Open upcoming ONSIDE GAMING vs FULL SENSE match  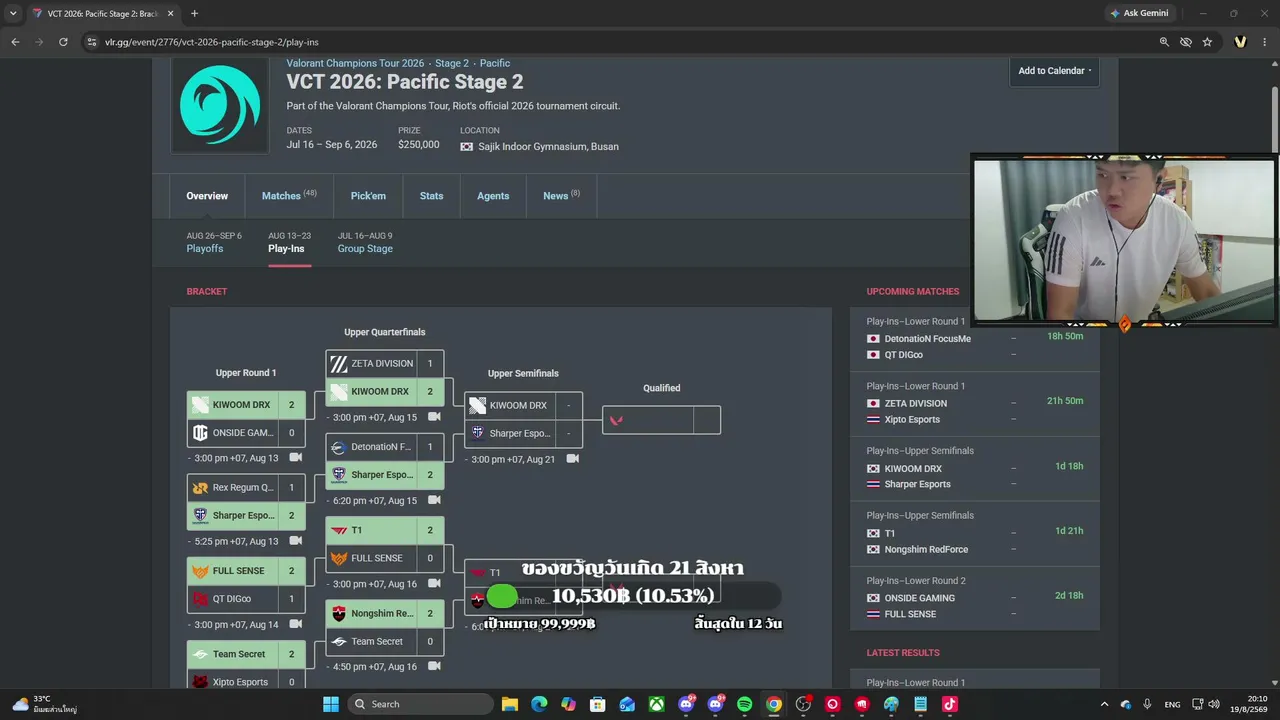point(975,598)
